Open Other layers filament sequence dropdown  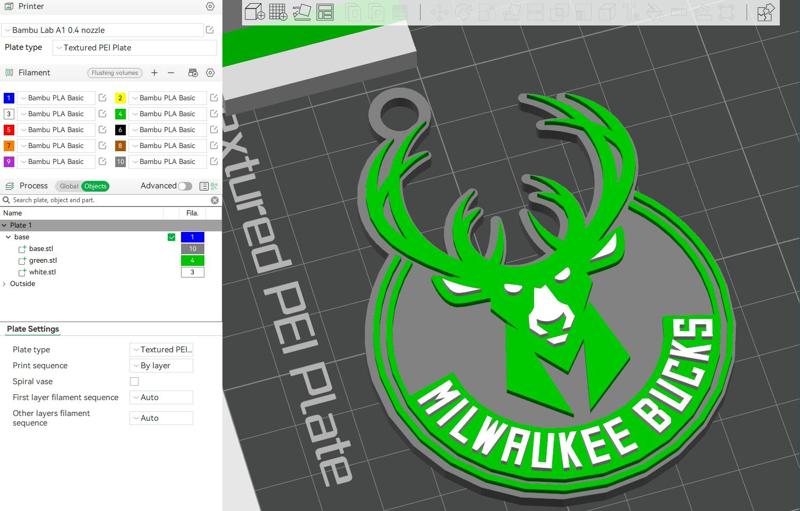(161, 418)
